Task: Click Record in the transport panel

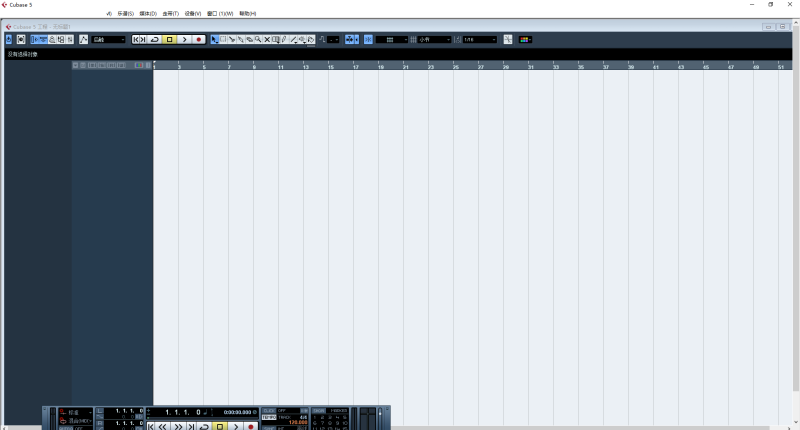Action: [x=251, y=426]
